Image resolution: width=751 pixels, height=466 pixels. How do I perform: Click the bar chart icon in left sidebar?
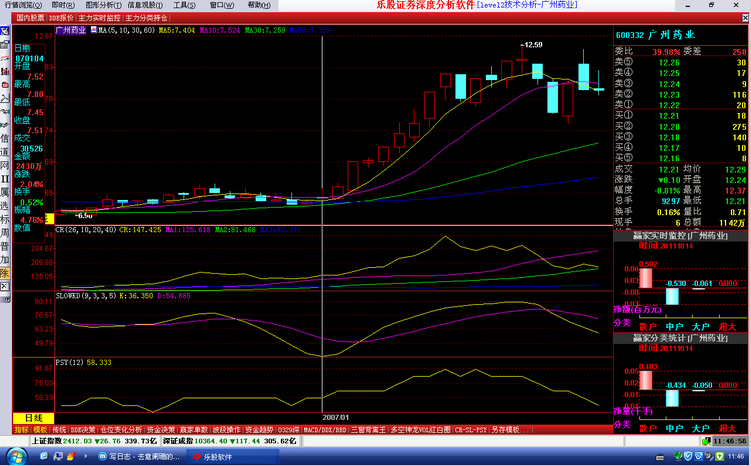(x=5, y=71)
